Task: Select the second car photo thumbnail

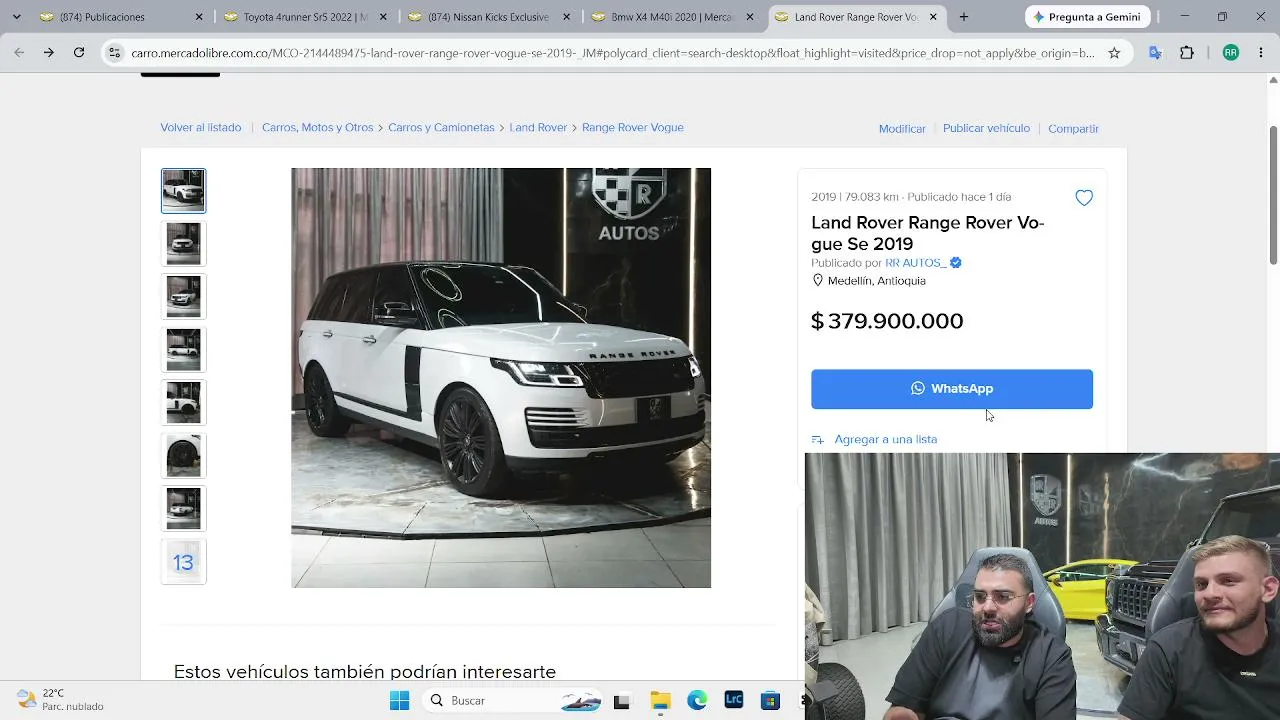Action: (x=183, y=244)
